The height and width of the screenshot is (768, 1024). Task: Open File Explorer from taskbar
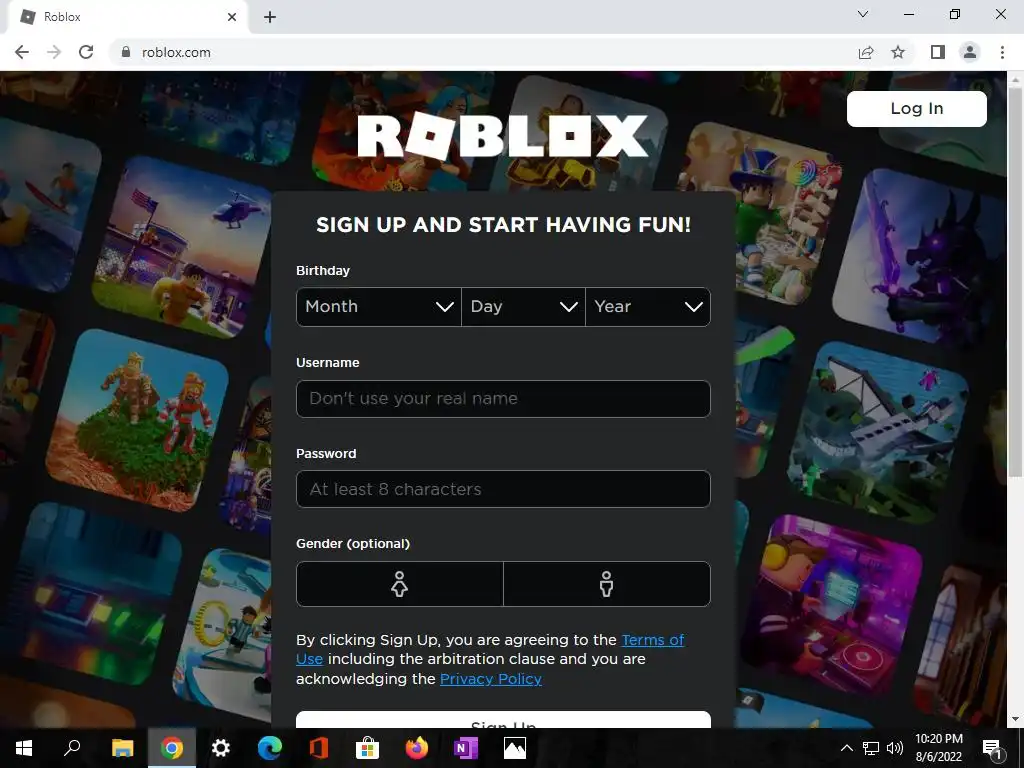click(122, 748)
